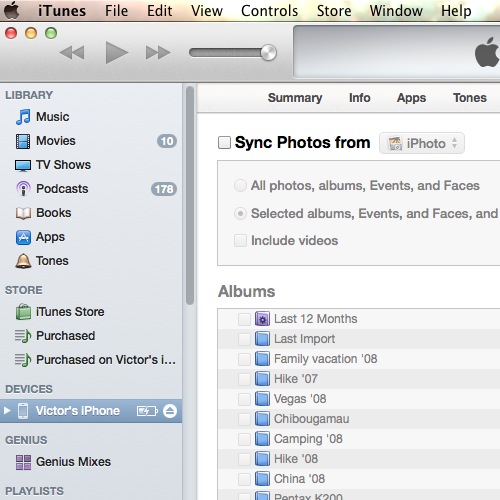Open the iTunes application menu
The width and height of the screenshot is (500, 500).
pos(62,11)
